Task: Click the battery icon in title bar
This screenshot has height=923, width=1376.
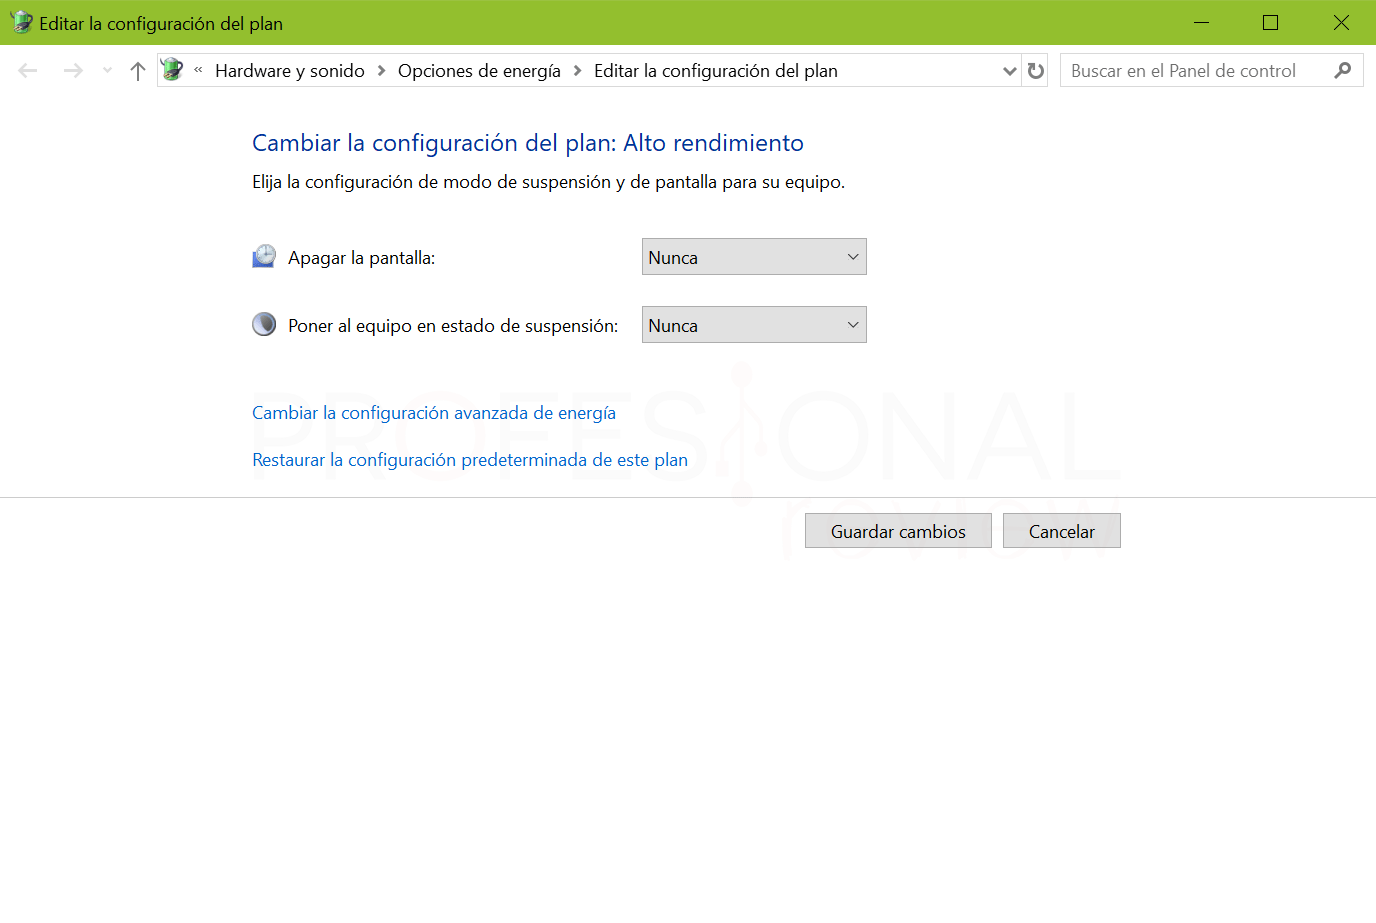Action: [x=20, y=23]
